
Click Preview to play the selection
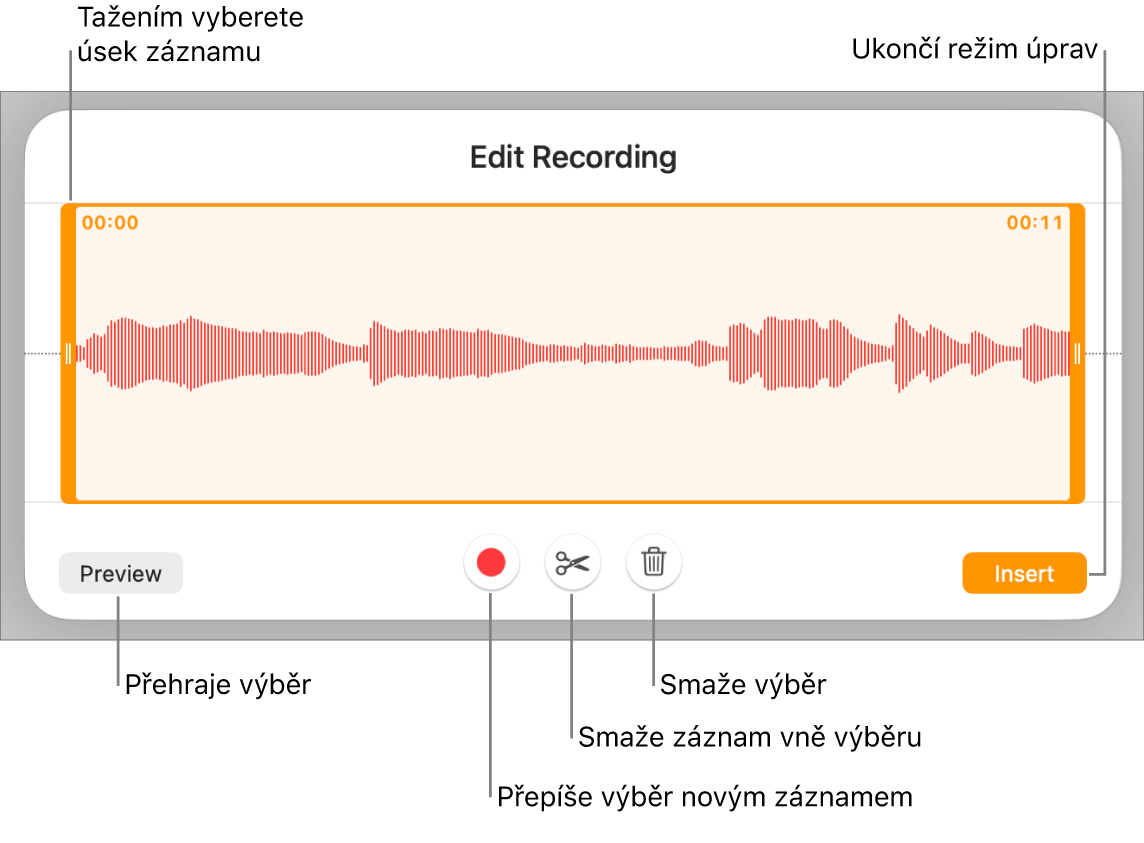pos(120,573)
